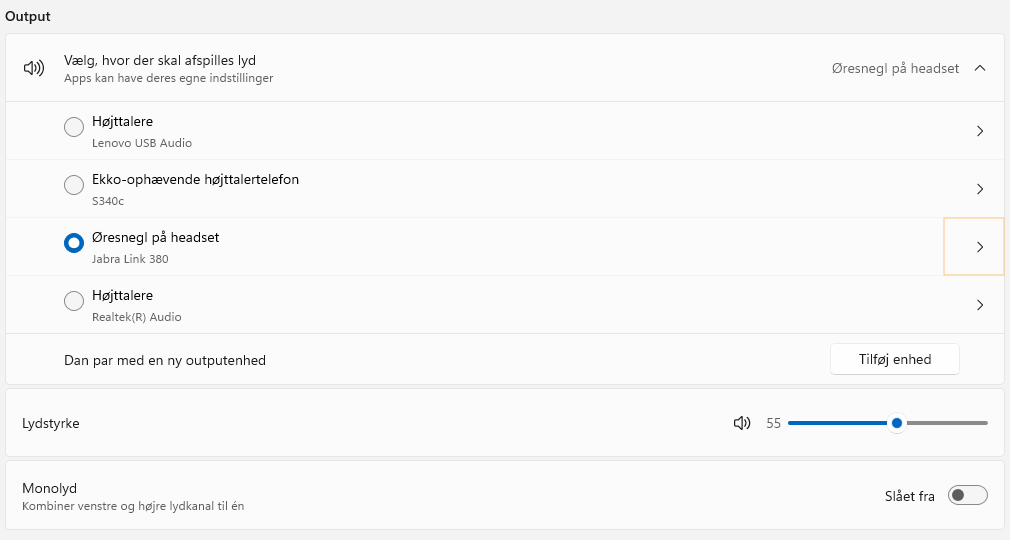Screen dimensions: 1010x540
Task: Click the "Slået fra" label beside Monolyd
Action: [910, 496]
